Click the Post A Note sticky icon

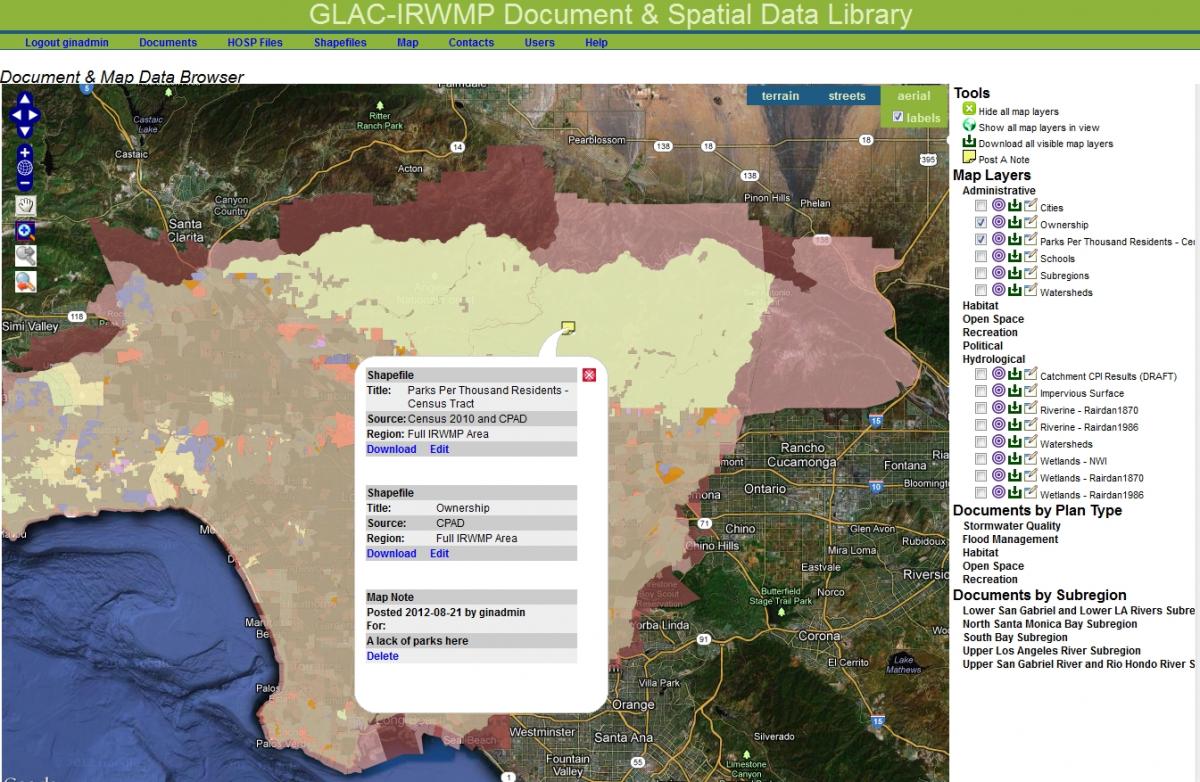pos(969,158)
